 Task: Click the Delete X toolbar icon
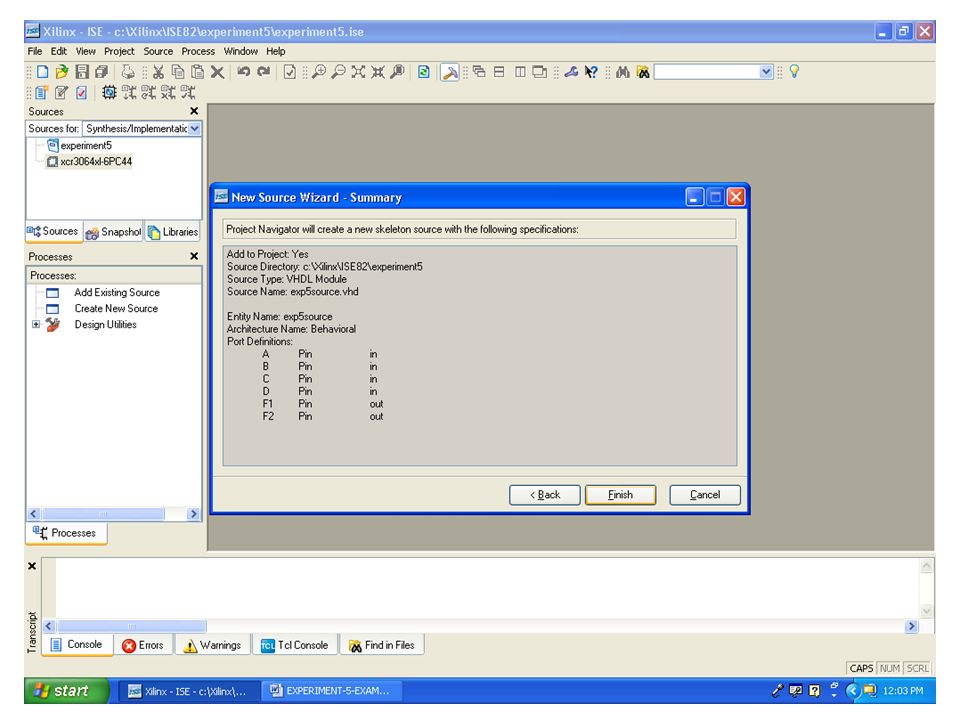click(217, 72)
